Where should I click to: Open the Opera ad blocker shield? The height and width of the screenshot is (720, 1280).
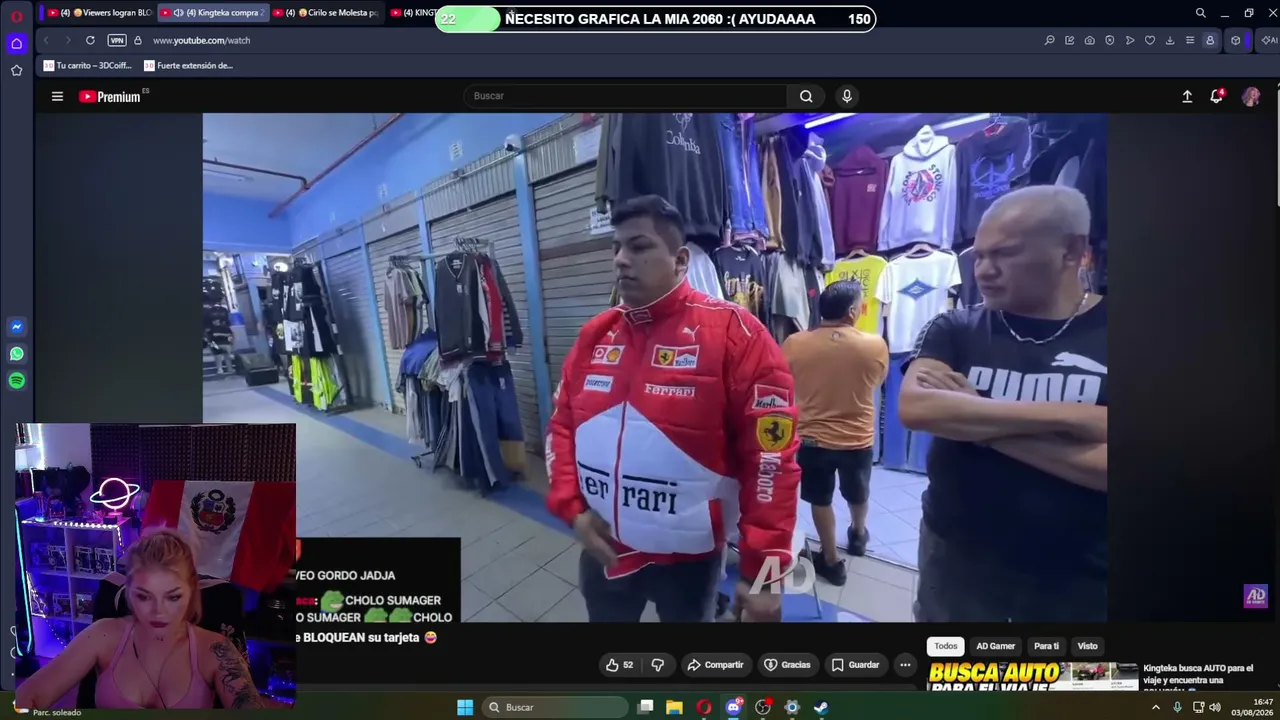1109,40
